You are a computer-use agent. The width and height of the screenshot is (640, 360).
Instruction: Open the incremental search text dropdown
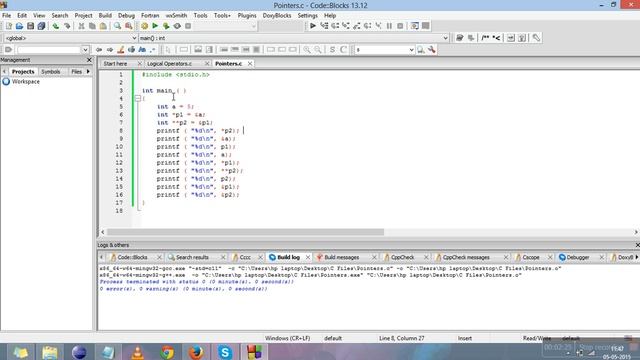[x=85, y=50]
